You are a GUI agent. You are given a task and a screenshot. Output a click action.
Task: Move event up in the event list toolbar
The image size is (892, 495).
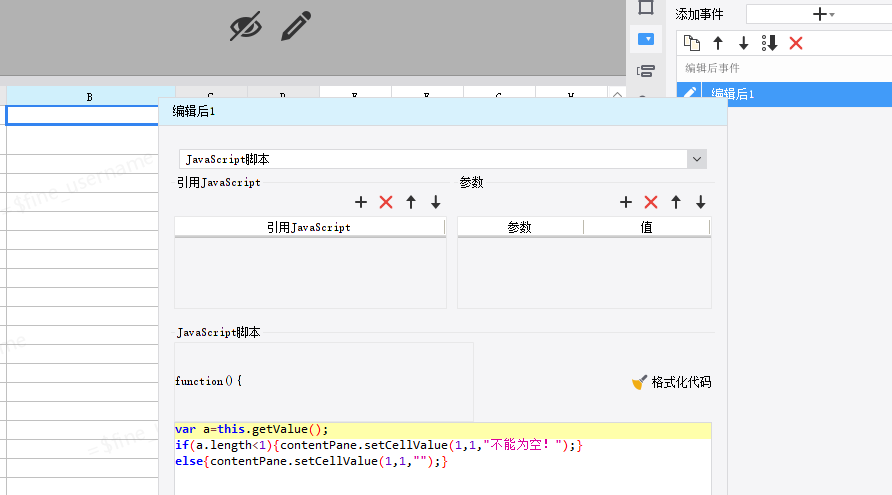click(x=718, y=43)
